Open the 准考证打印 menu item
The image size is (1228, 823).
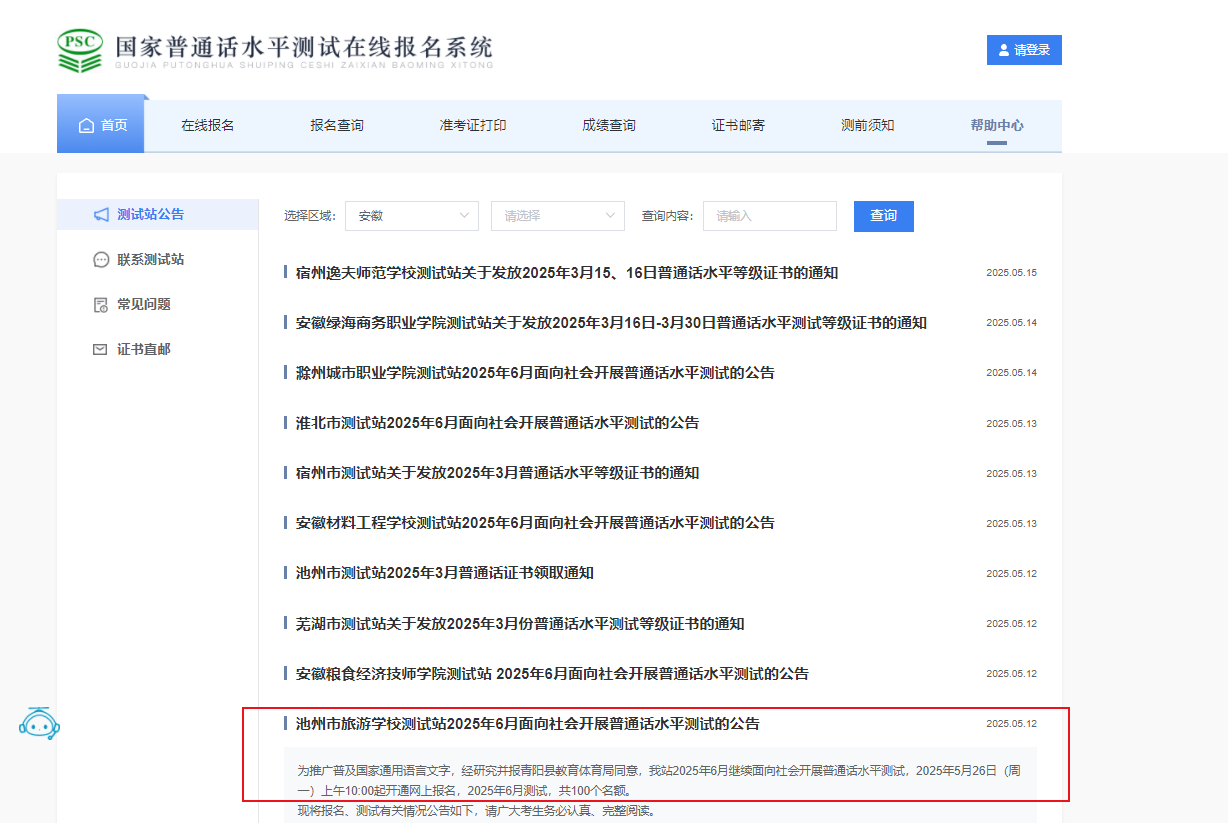473,126
